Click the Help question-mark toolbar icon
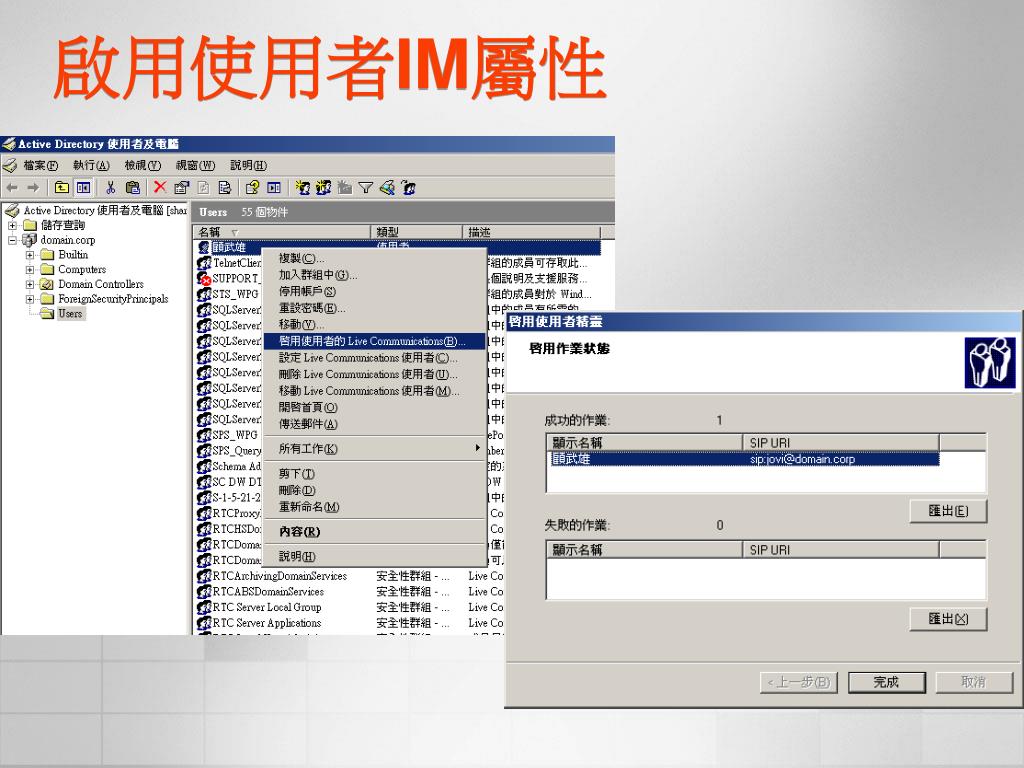This screenshot has width=1024, height=768. pos(252,188)
